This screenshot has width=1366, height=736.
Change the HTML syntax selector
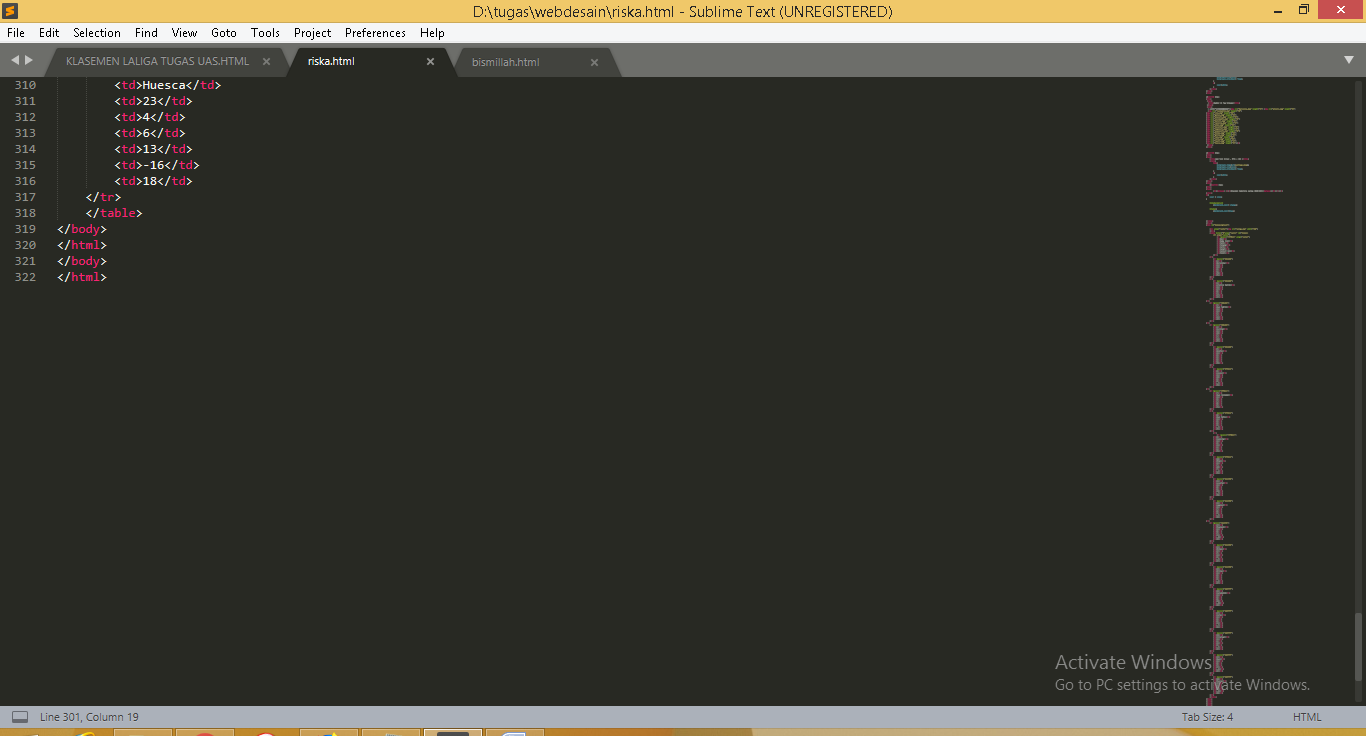click(1306, 717)
